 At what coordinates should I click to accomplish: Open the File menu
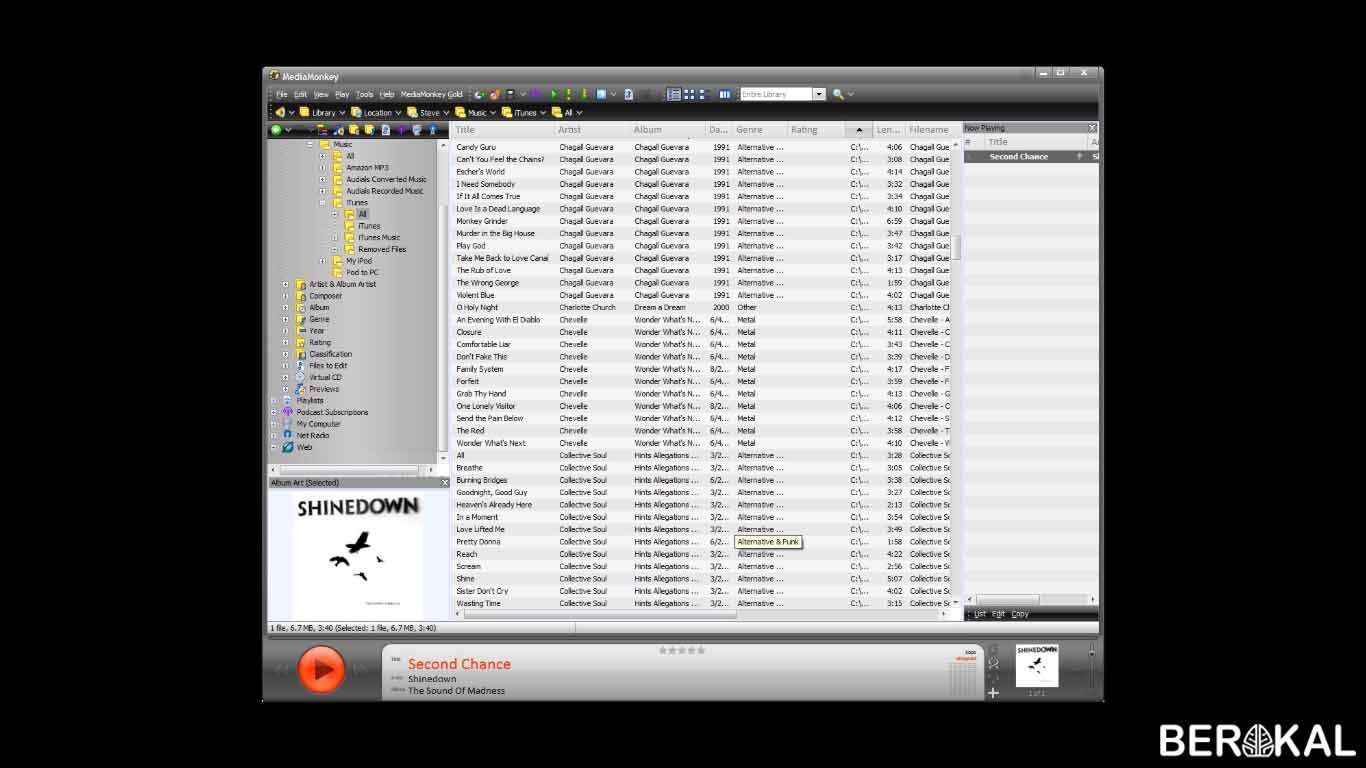pyautogui.click(x=282, y=94)
